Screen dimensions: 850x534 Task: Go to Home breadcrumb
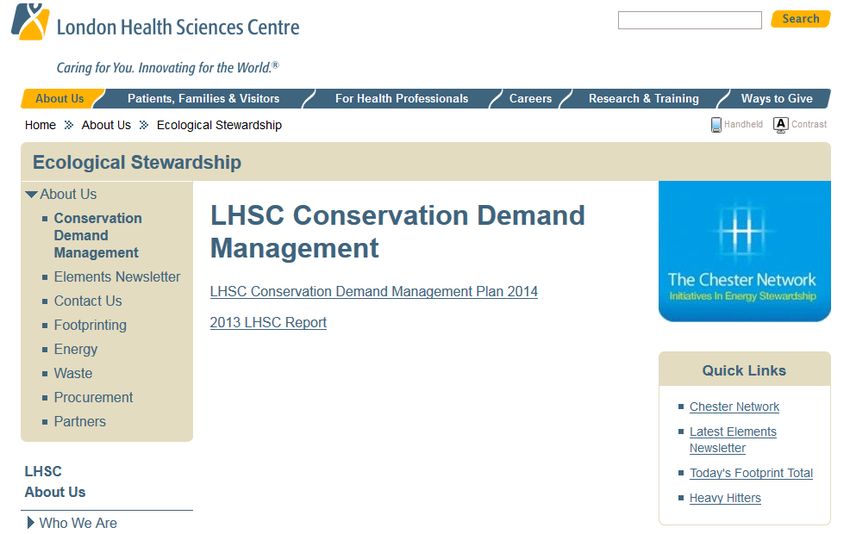[40, 125]
